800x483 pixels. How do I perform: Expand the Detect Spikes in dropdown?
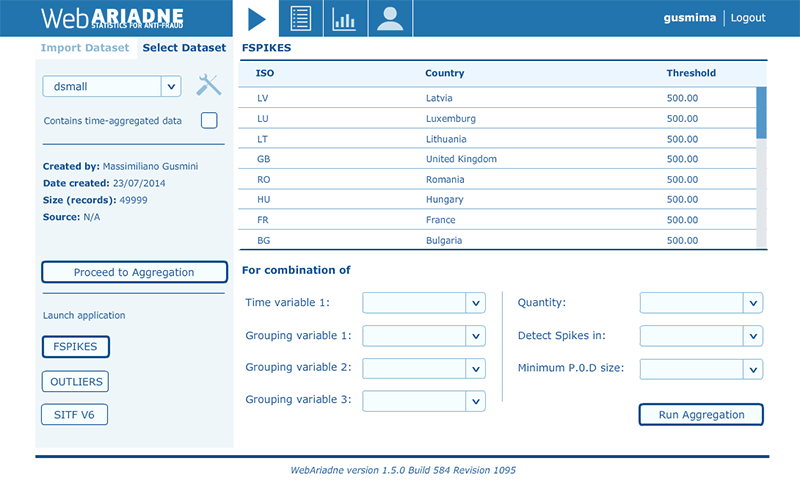coord(752,336)
